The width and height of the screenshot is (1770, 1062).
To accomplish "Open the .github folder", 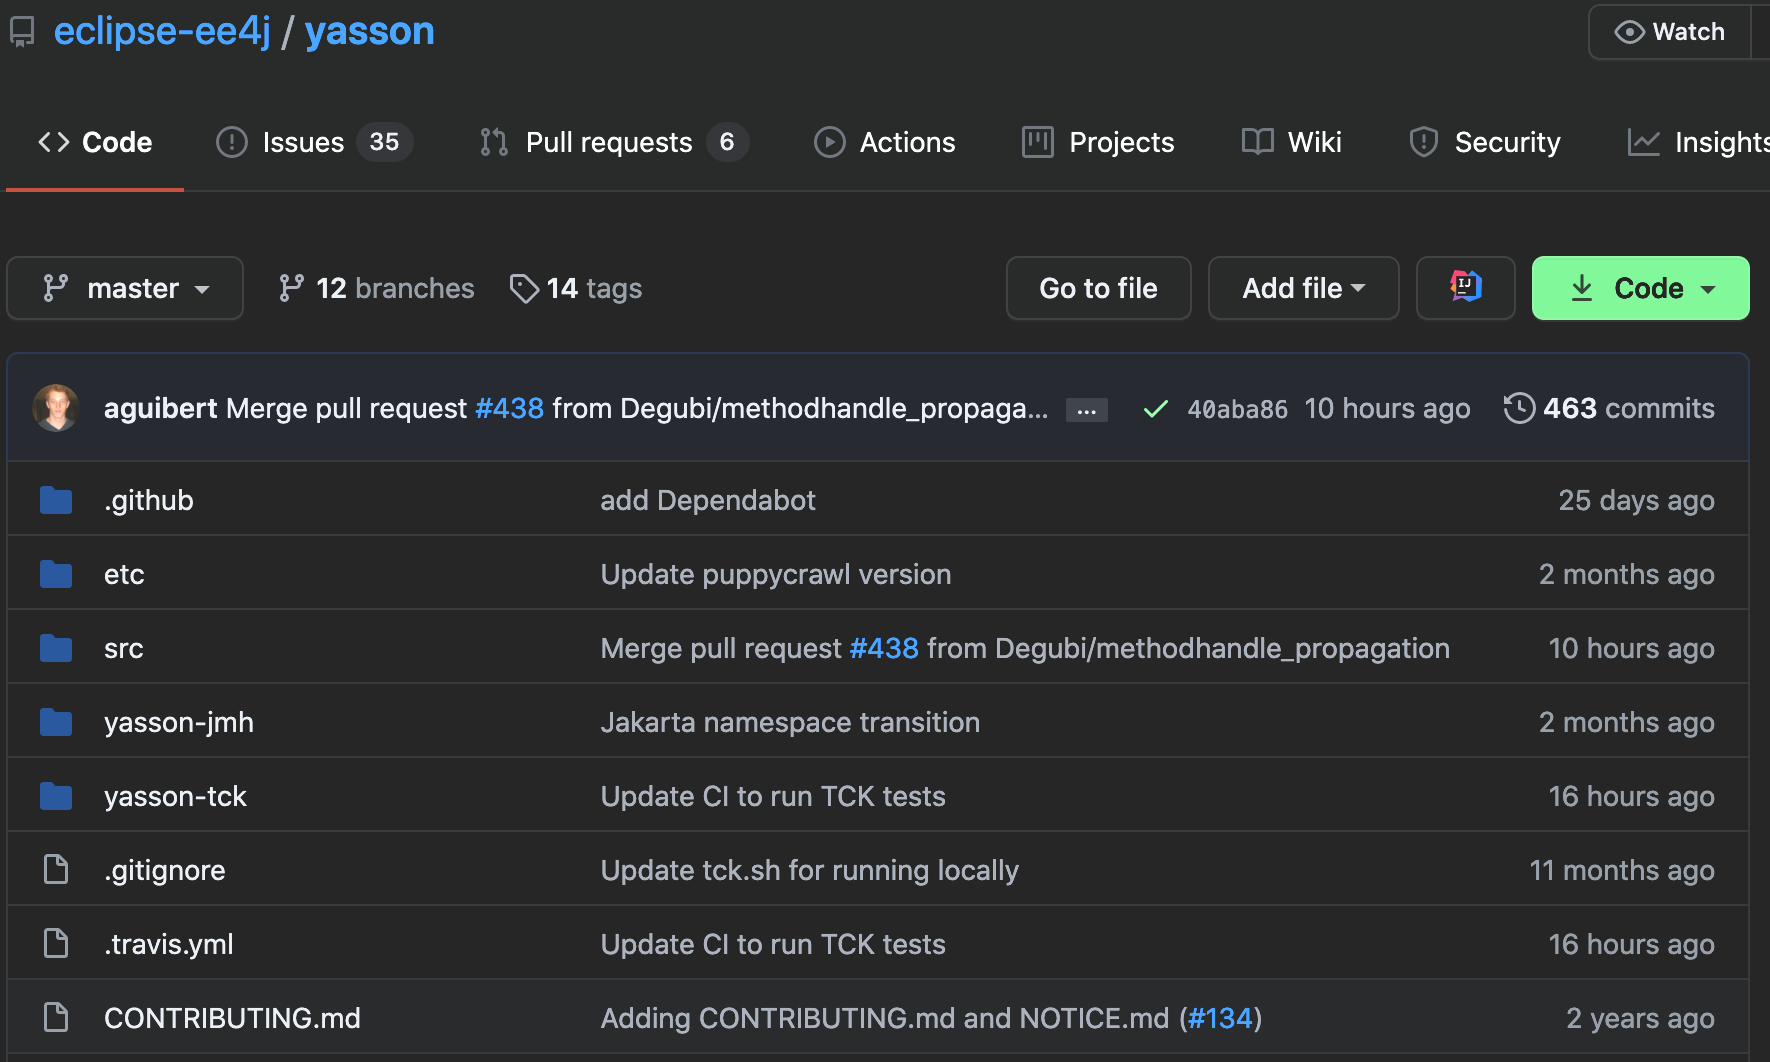I will point(149,500).
